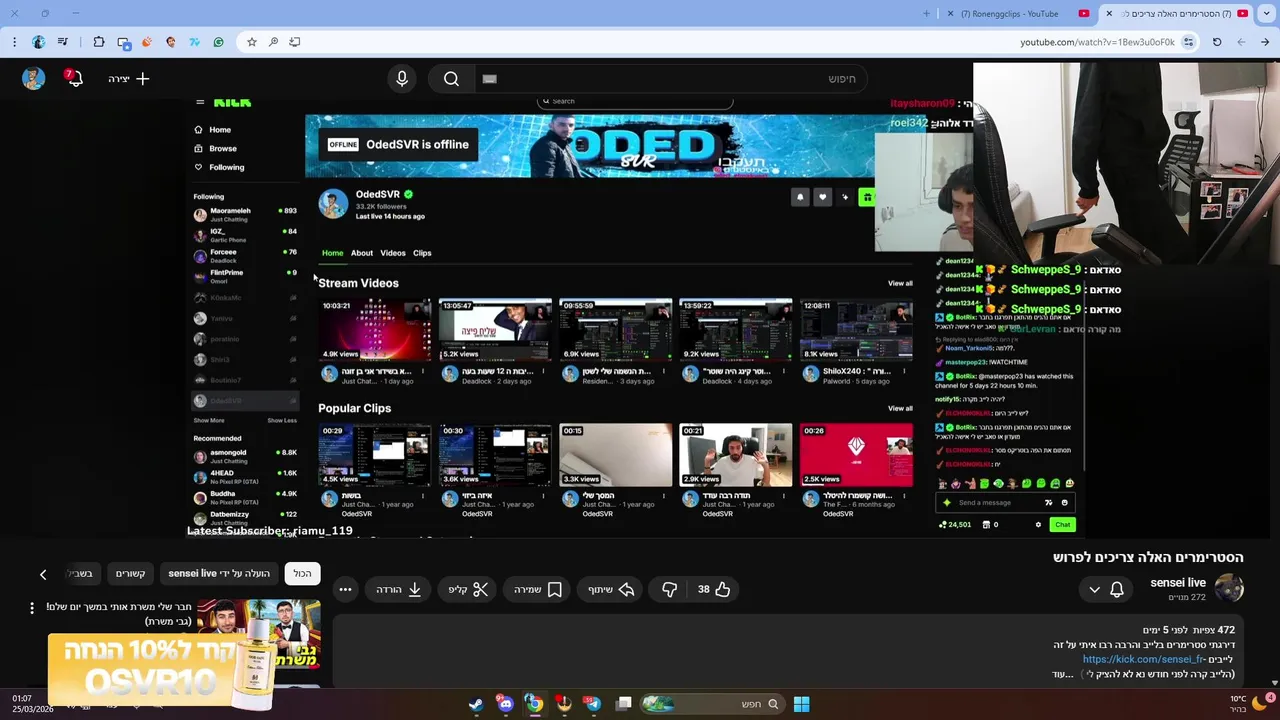Viewport: 1280px width, 720px height.
Task: Start voice search with the microphone
Action: click(402, 79)
